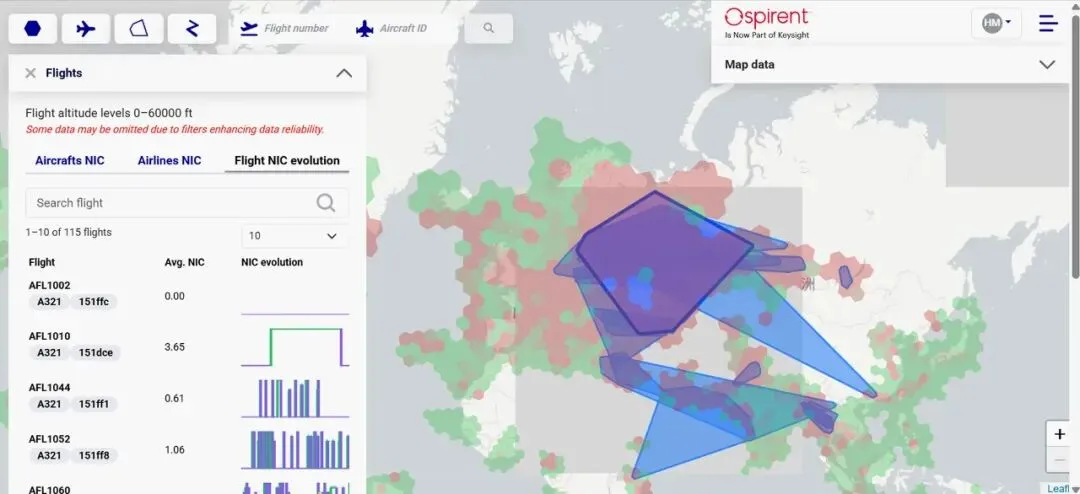
Task: Zoom out on the map
Action: tap(1059, 460)
